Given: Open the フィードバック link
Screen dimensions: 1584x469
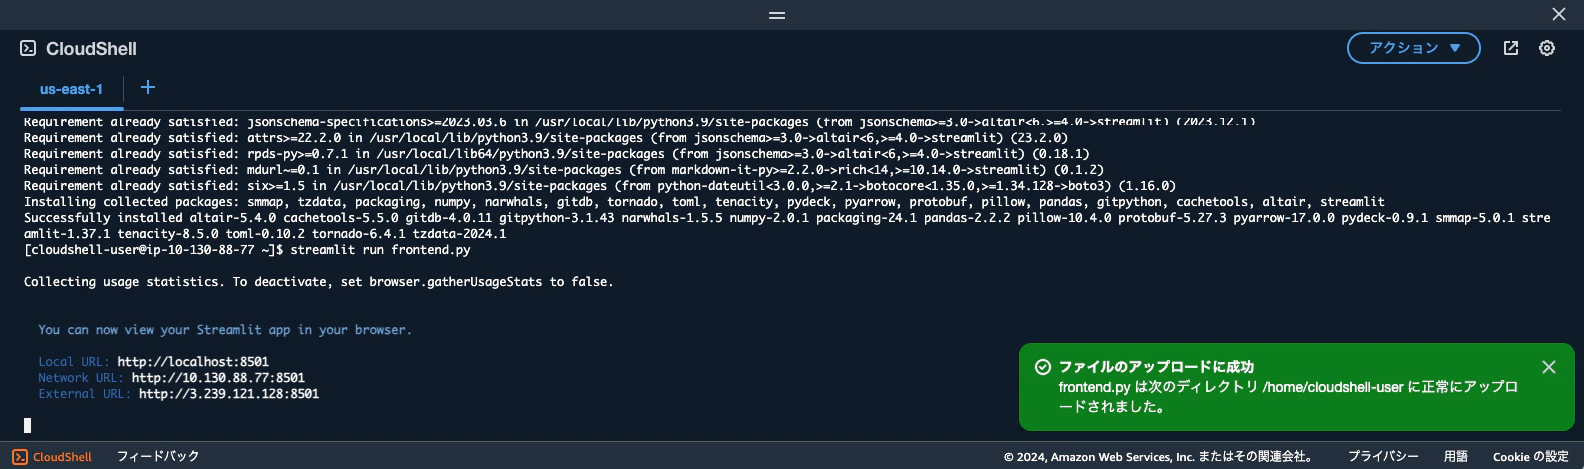Looking at the screenshot, I should tap(158, 456).
